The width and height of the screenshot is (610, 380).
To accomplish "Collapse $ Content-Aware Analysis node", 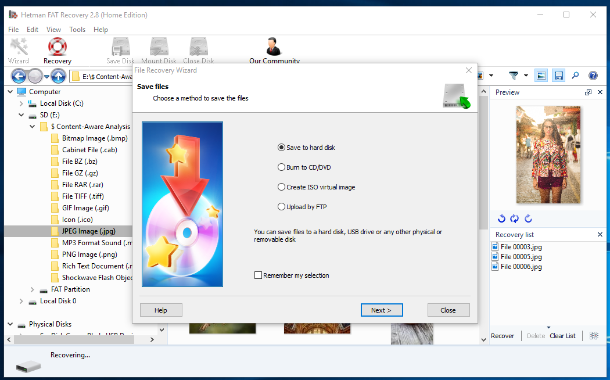I will [32, 127].
